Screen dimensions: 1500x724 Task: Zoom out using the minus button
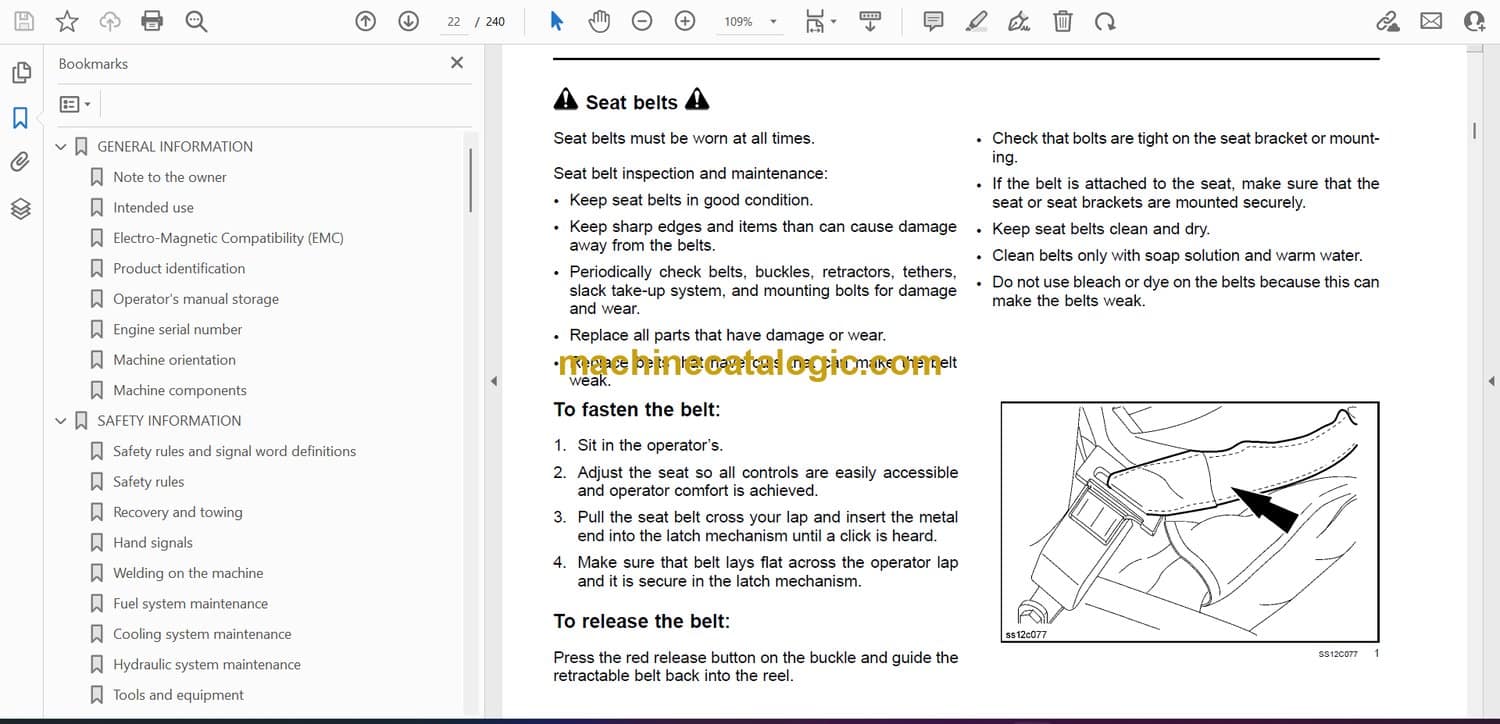tap(642, 21)
